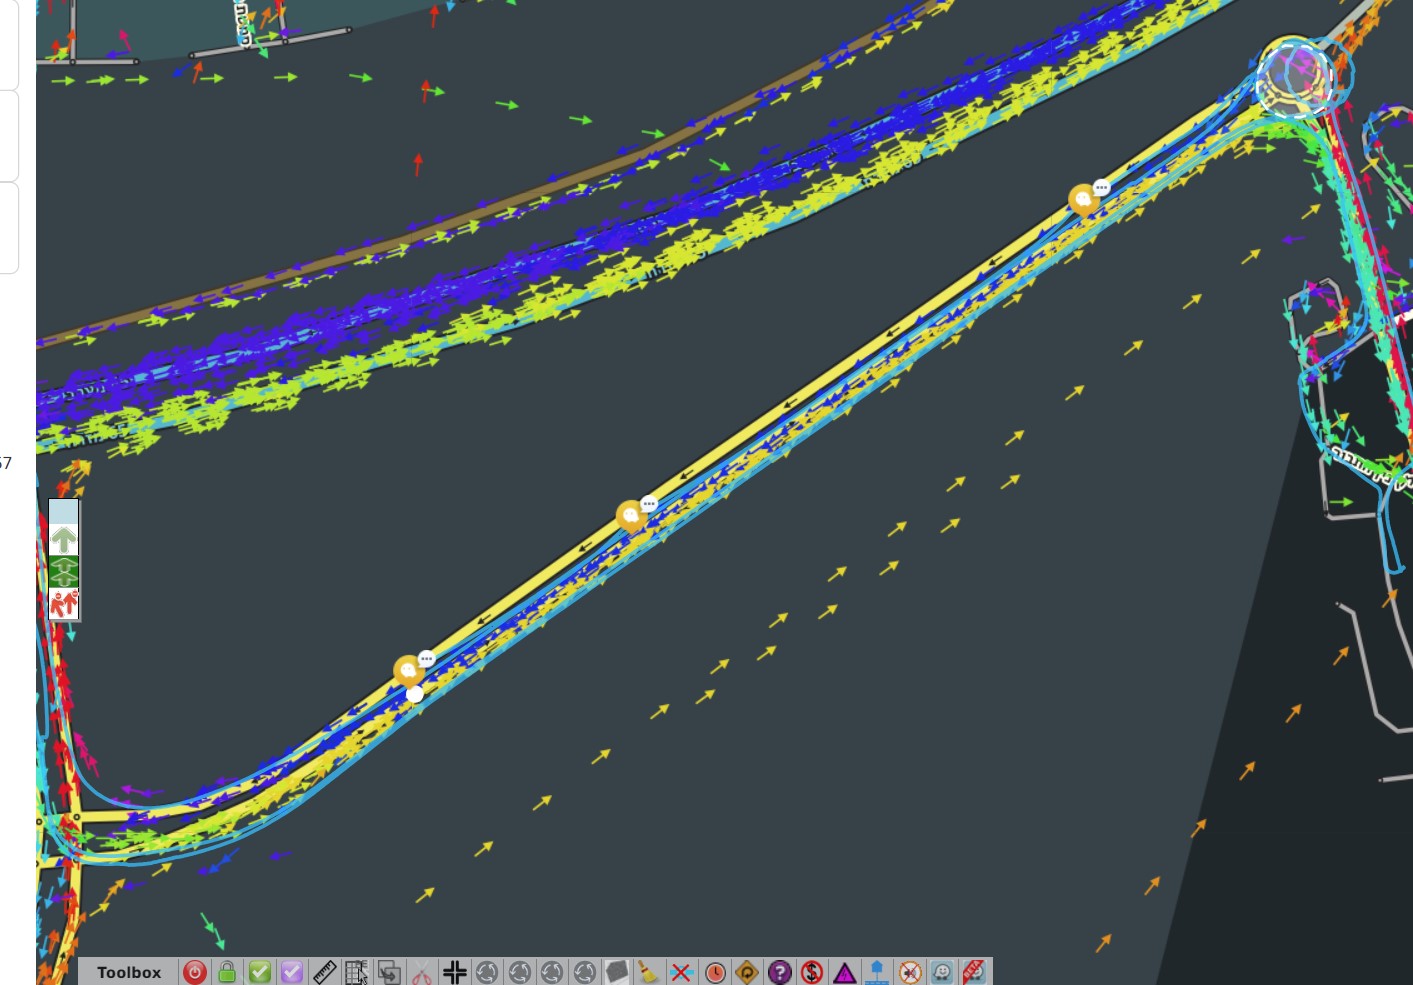This screenshot has height=985, width=1413.
Task: Click the no-dollar toll-free sign icon
Action: click(812, 972)
